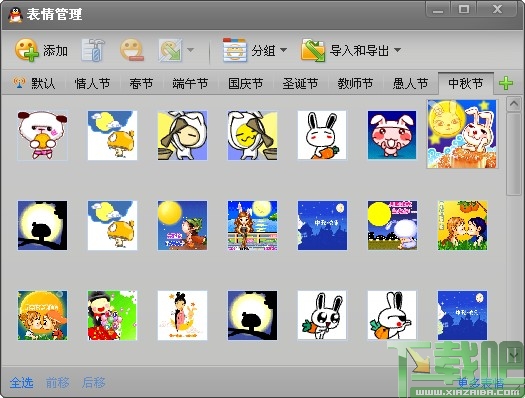Add a new group with green plus
525x398 pixels.
(x=506, y=83)
